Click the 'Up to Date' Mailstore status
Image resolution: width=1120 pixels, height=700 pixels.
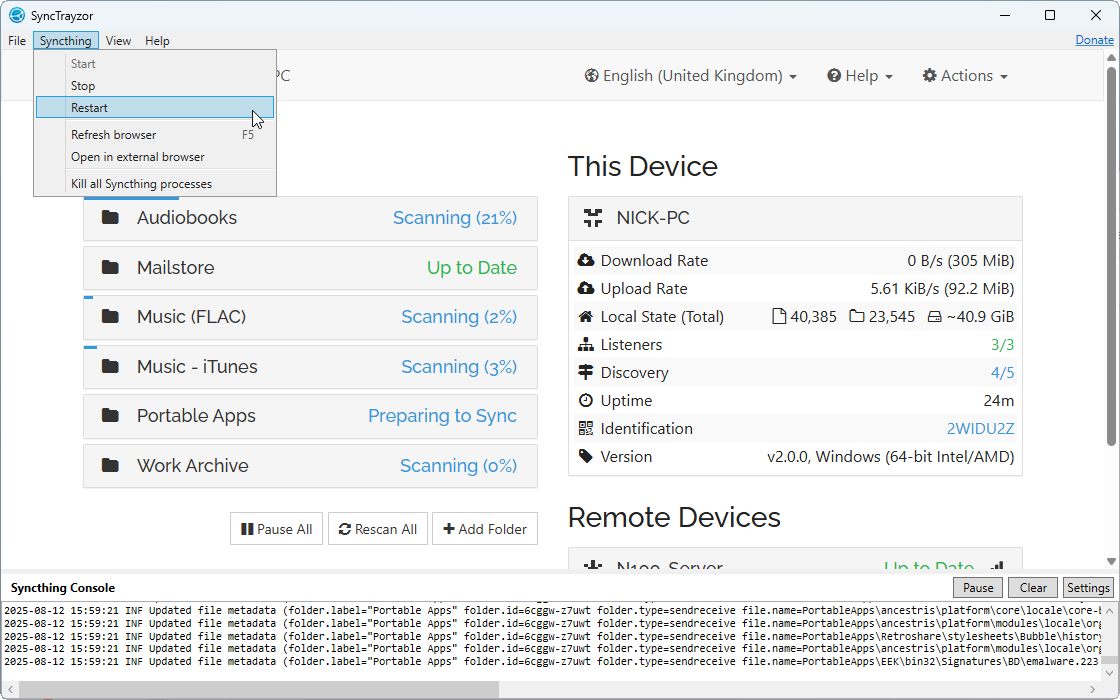pyautogui.click(x=471, y=268)
